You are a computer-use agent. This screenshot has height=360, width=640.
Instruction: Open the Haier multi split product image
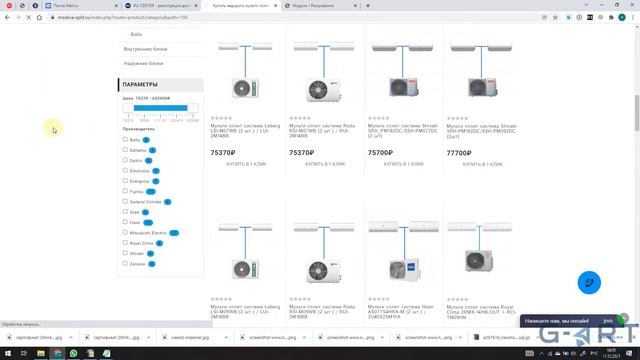point(404,252)
